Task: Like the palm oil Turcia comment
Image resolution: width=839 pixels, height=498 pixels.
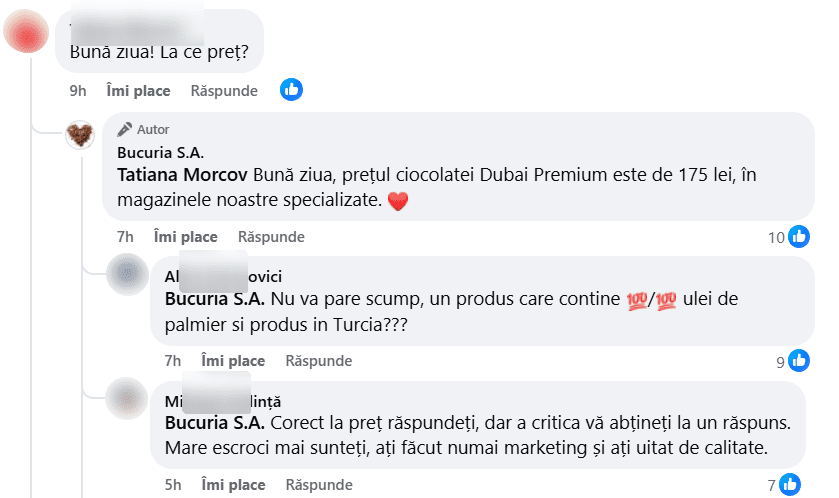Action: [233, 361]
